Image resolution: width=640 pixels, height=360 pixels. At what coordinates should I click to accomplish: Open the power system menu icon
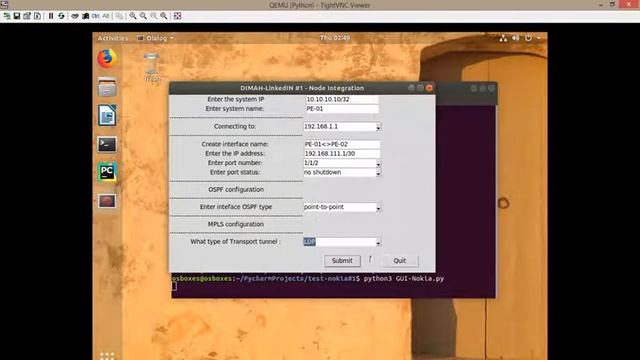click(x=529, y=38)
